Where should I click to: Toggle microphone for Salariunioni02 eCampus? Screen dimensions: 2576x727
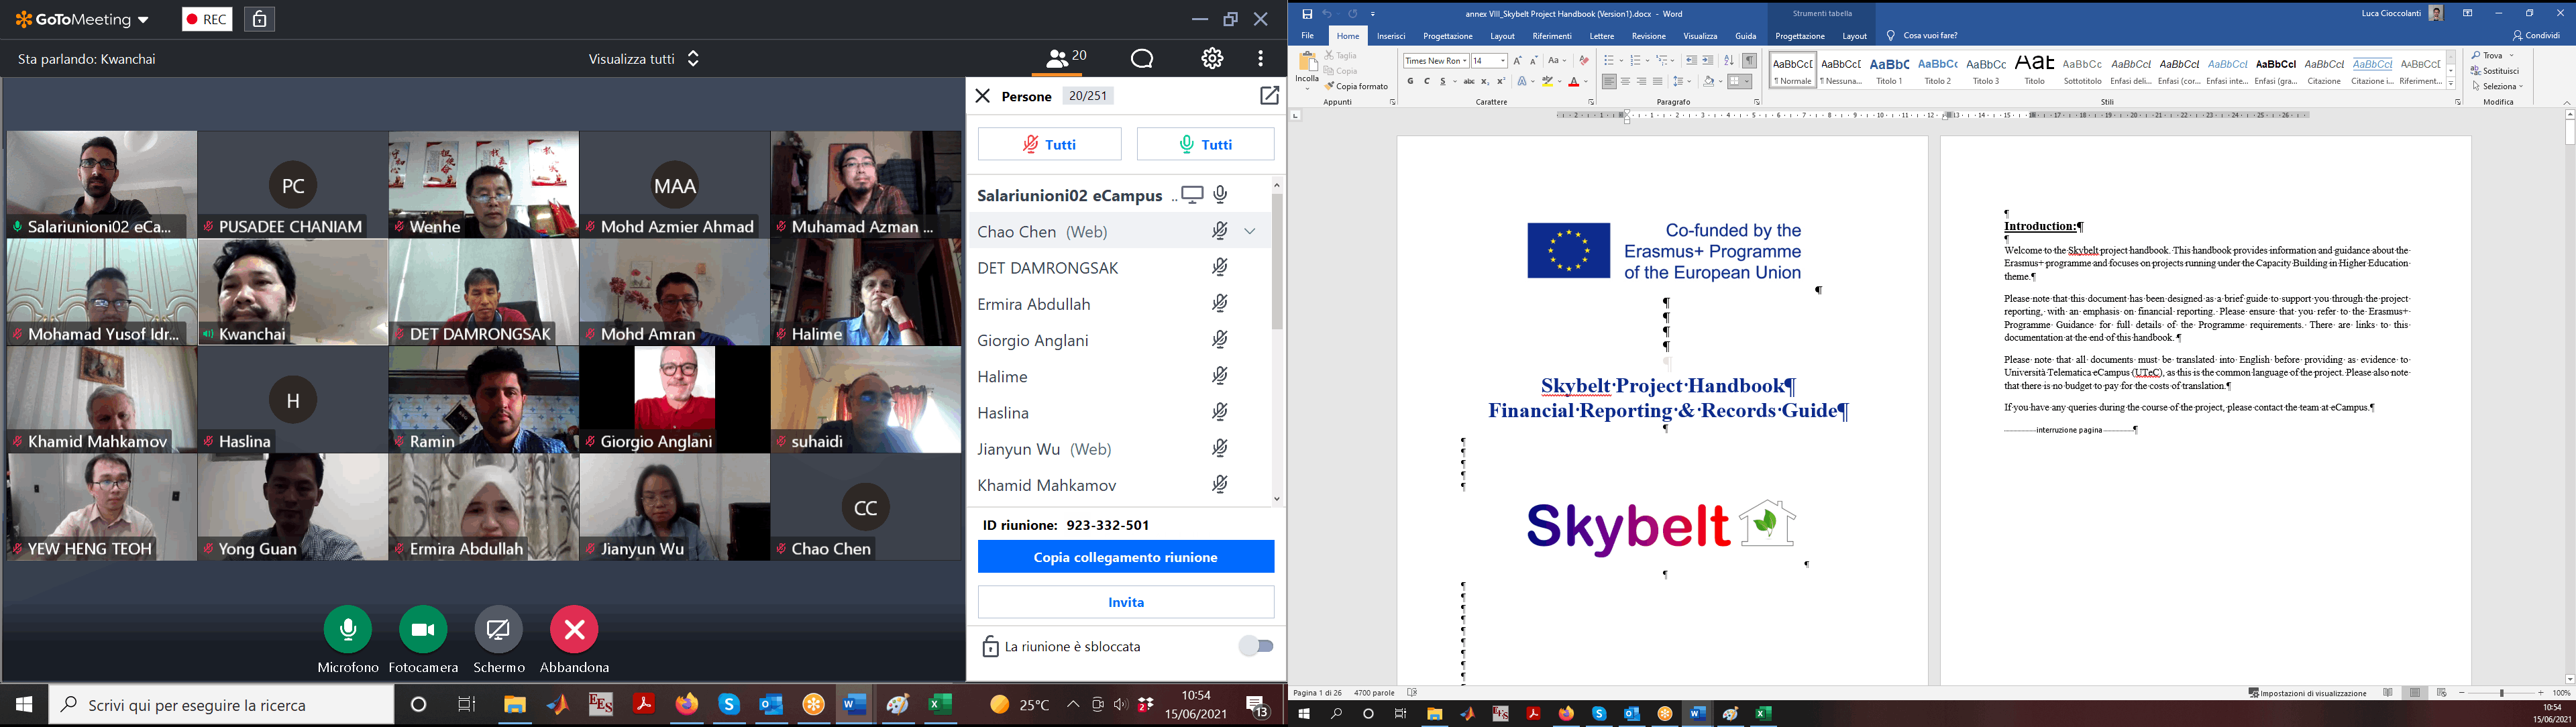point(1221,194)
